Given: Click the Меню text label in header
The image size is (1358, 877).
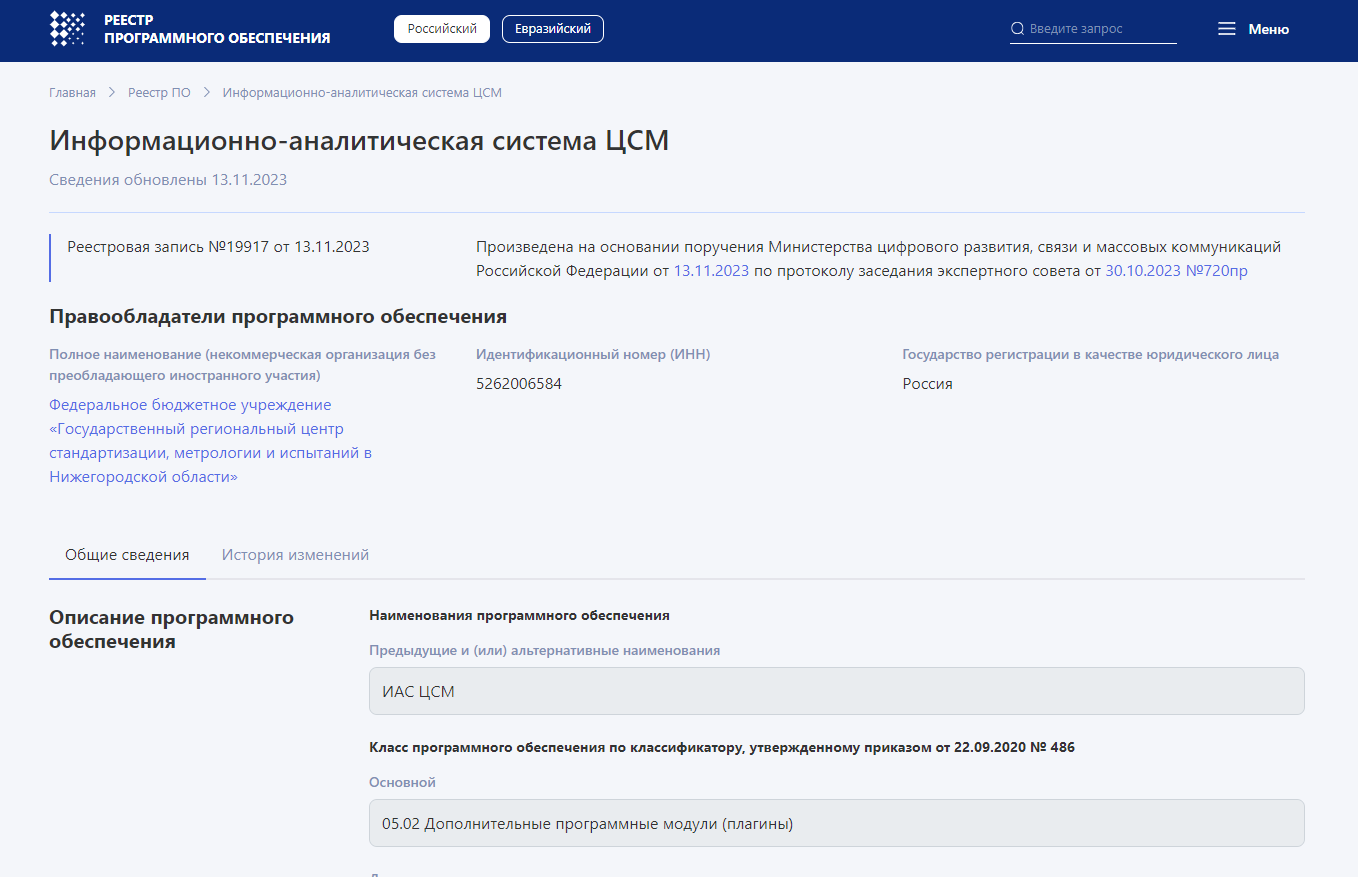Looking at the screenshot, I should point(1268,29).
